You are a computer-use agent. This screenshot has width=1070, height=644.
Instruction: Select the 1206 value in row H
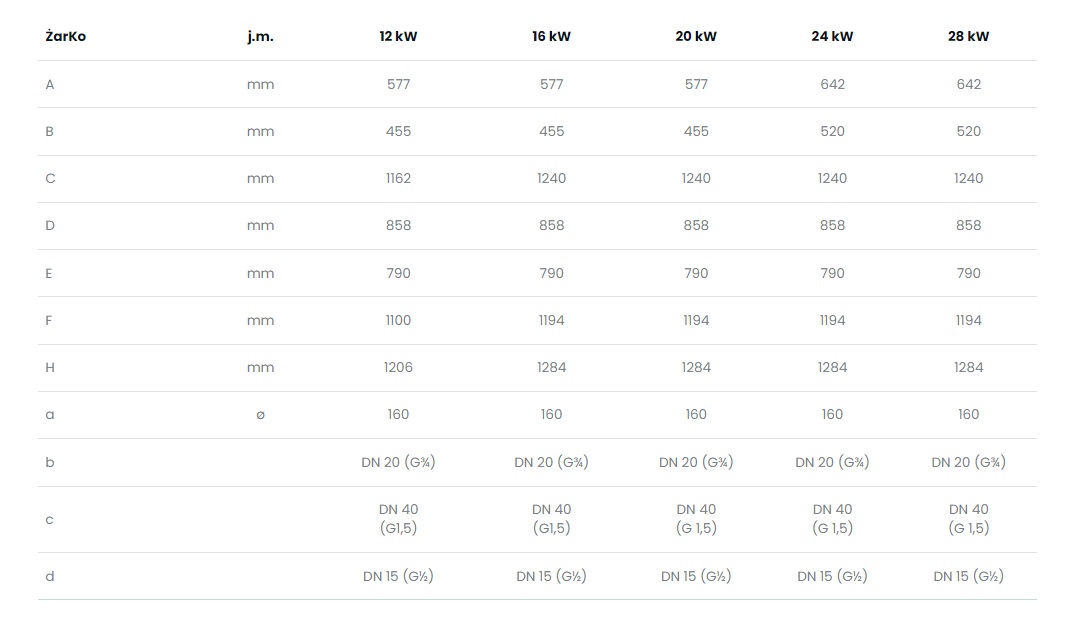point(399,368)
